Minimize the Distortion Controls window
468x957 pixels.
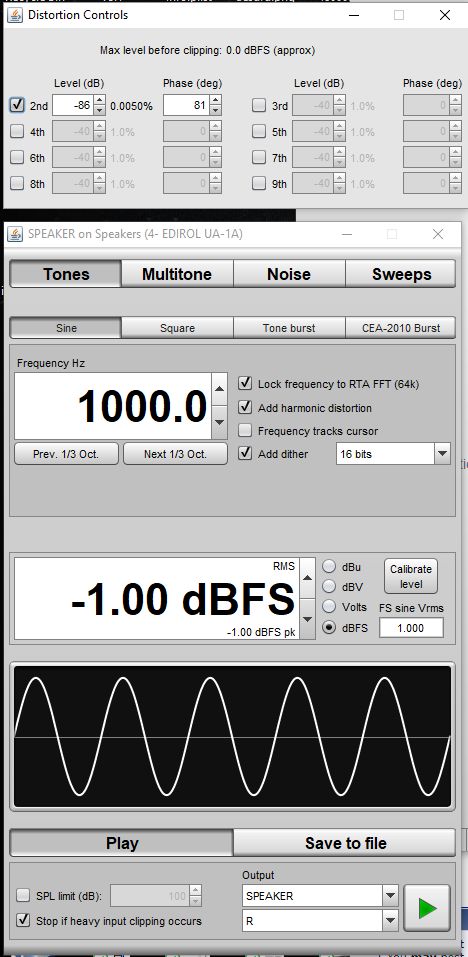tap(353, 15)
